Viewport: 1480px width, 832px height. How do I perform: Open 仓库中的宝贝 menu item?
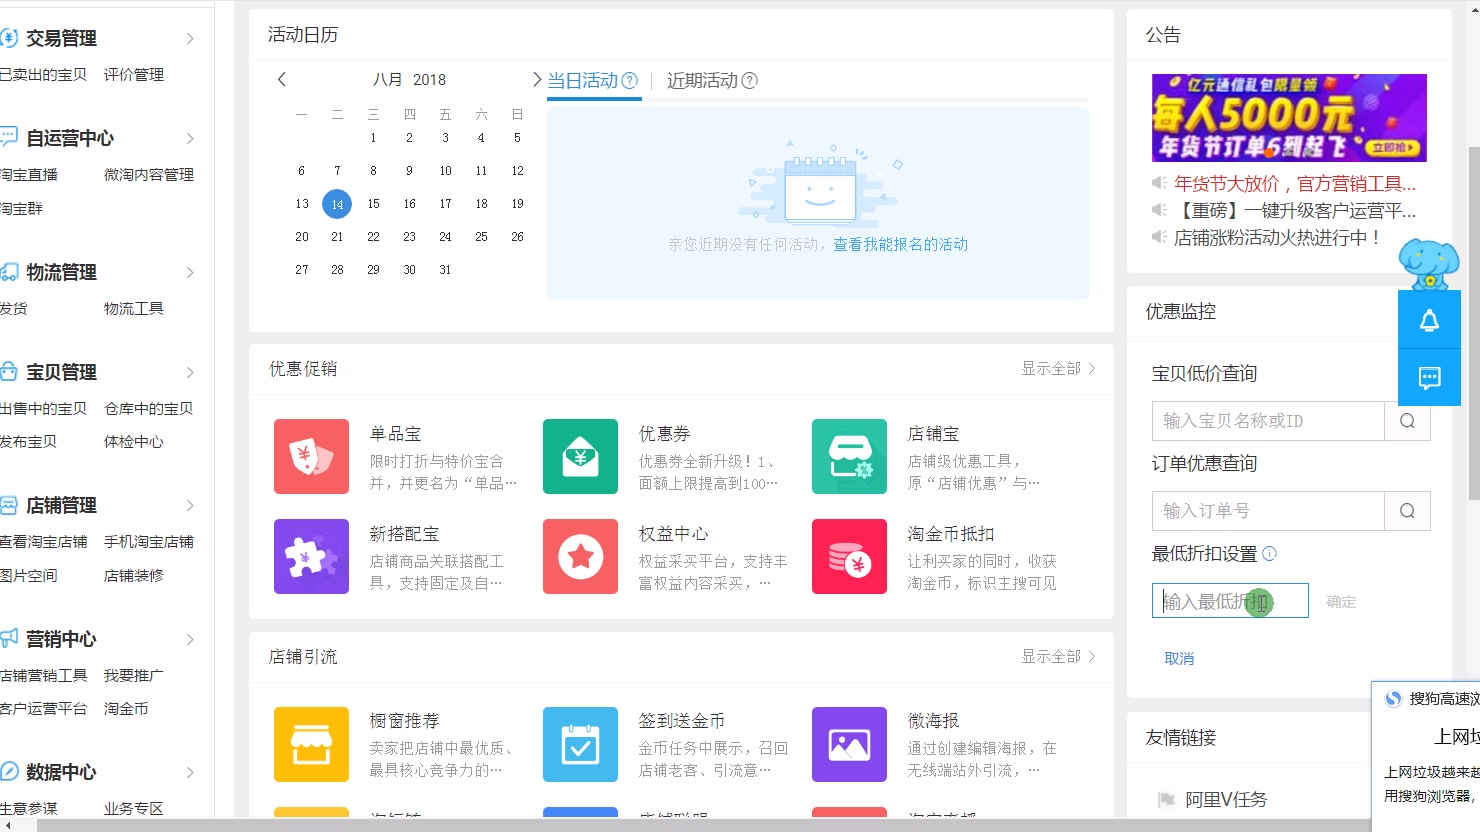(x=149, y=409)
